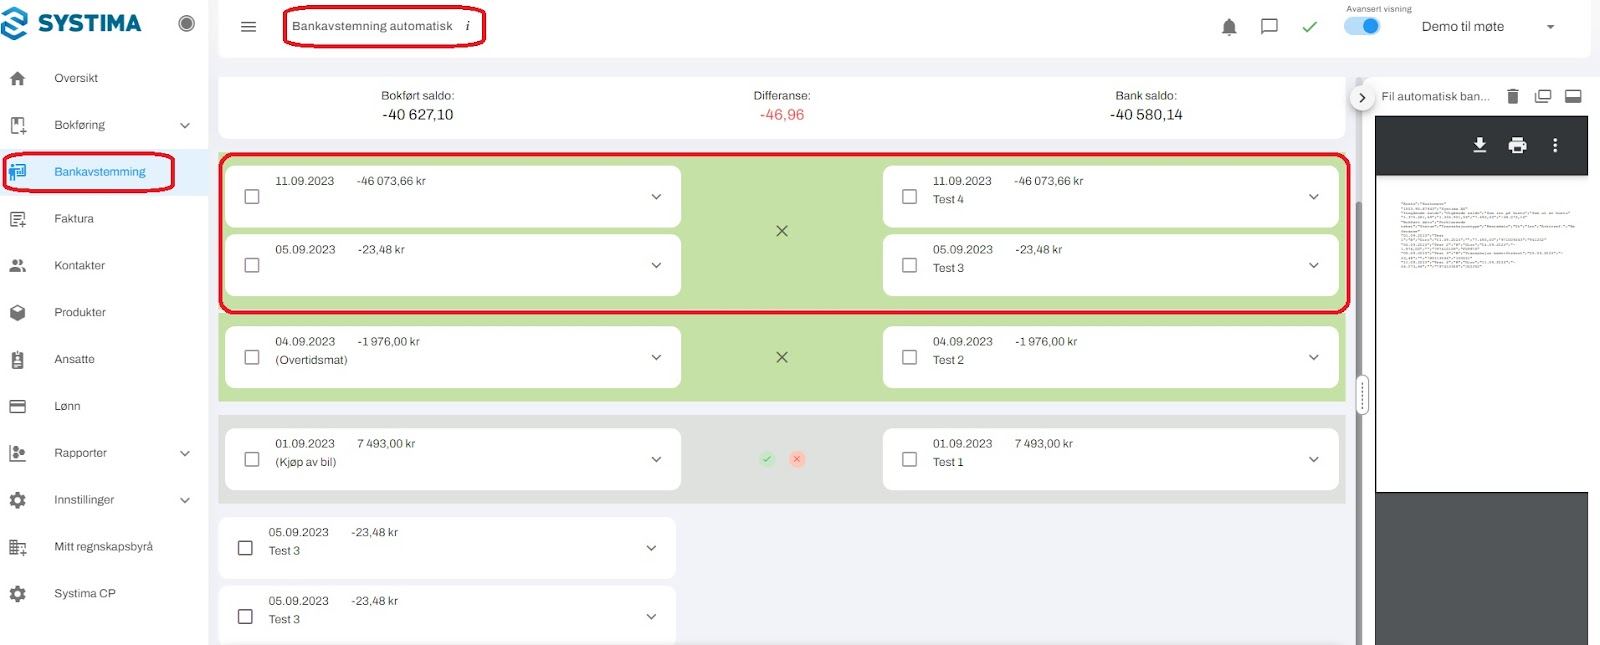
Task: Download the attached PDF file
Action: [x=1480, y=145]
